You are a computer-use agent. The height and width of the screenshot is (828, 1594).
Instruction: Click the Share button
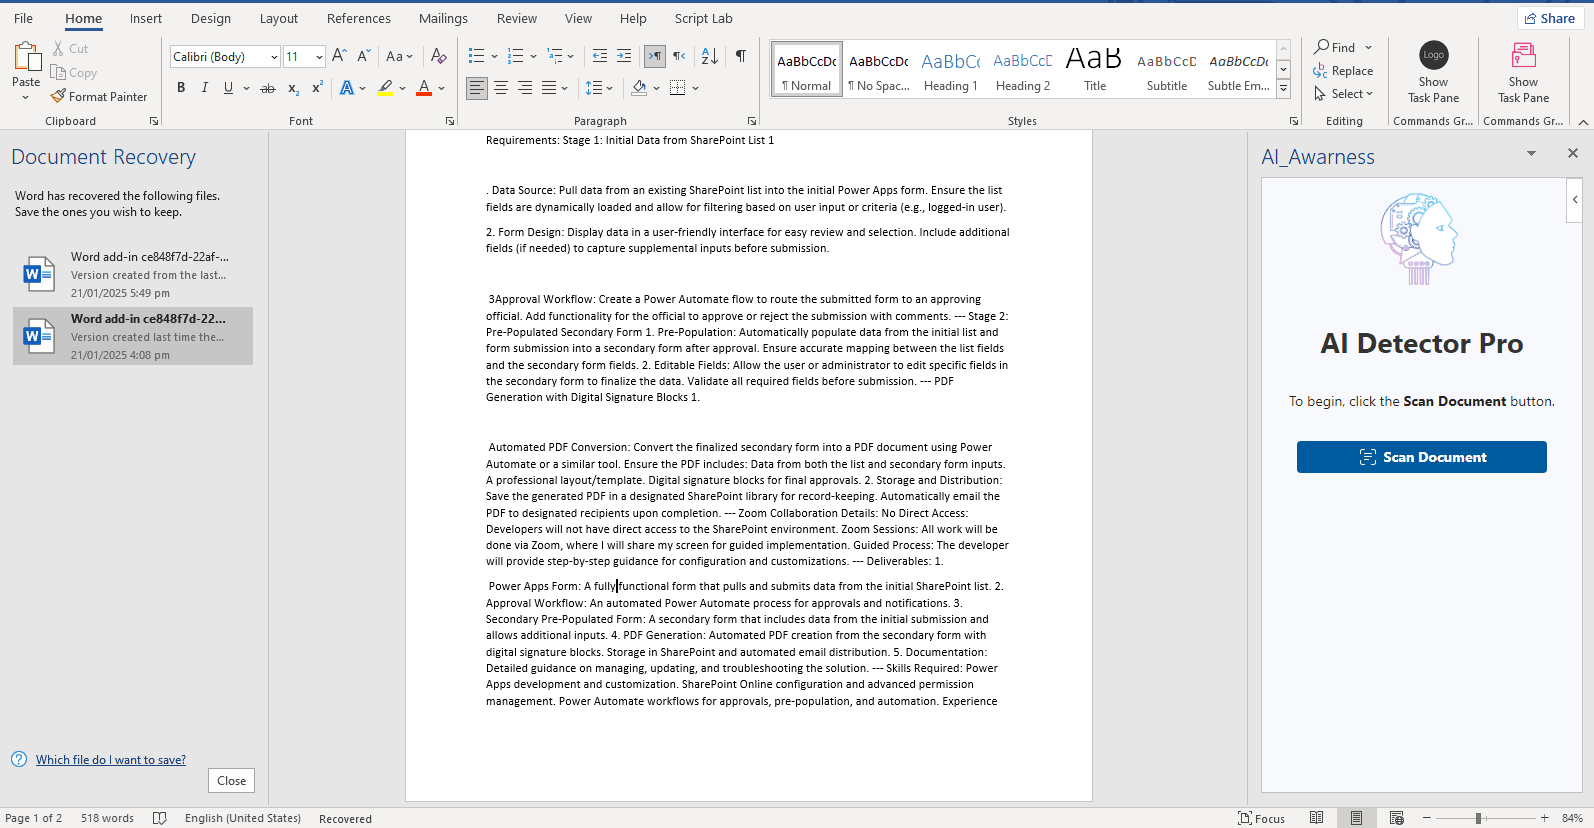1550,18
